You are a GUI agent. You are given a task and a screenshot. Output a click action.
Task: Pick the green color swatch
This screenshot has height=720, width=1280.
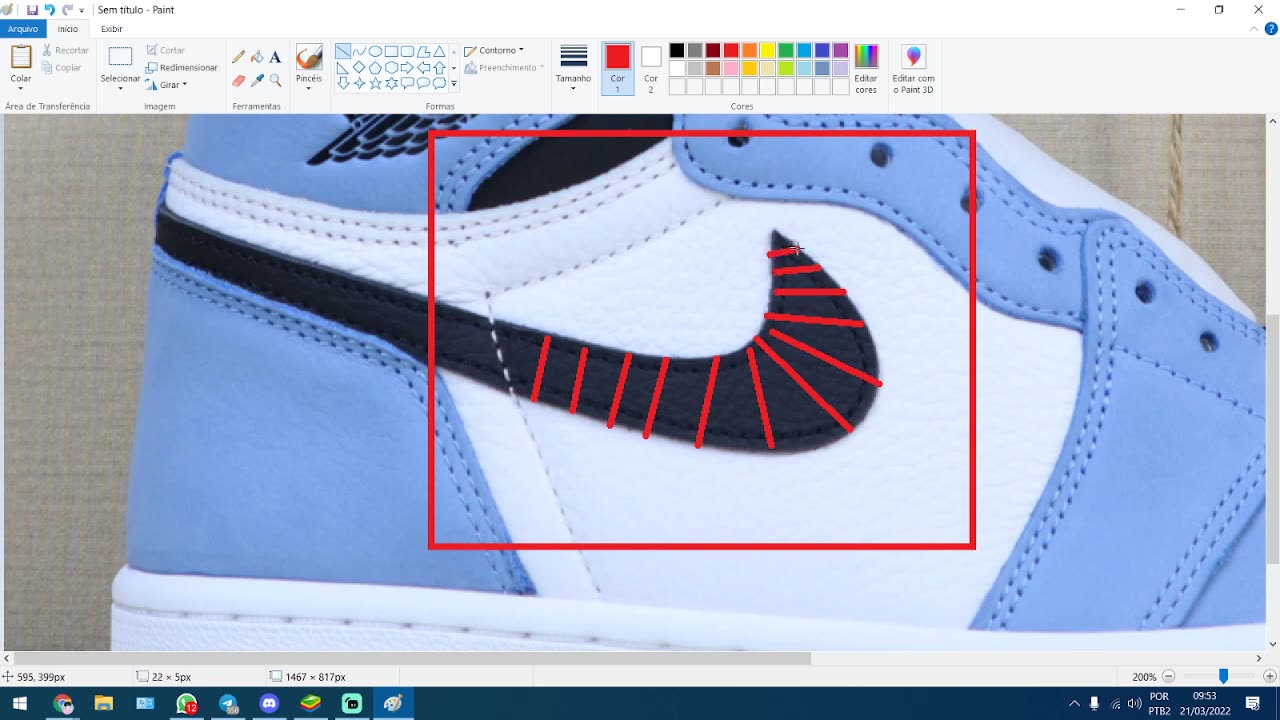(785, 50)
